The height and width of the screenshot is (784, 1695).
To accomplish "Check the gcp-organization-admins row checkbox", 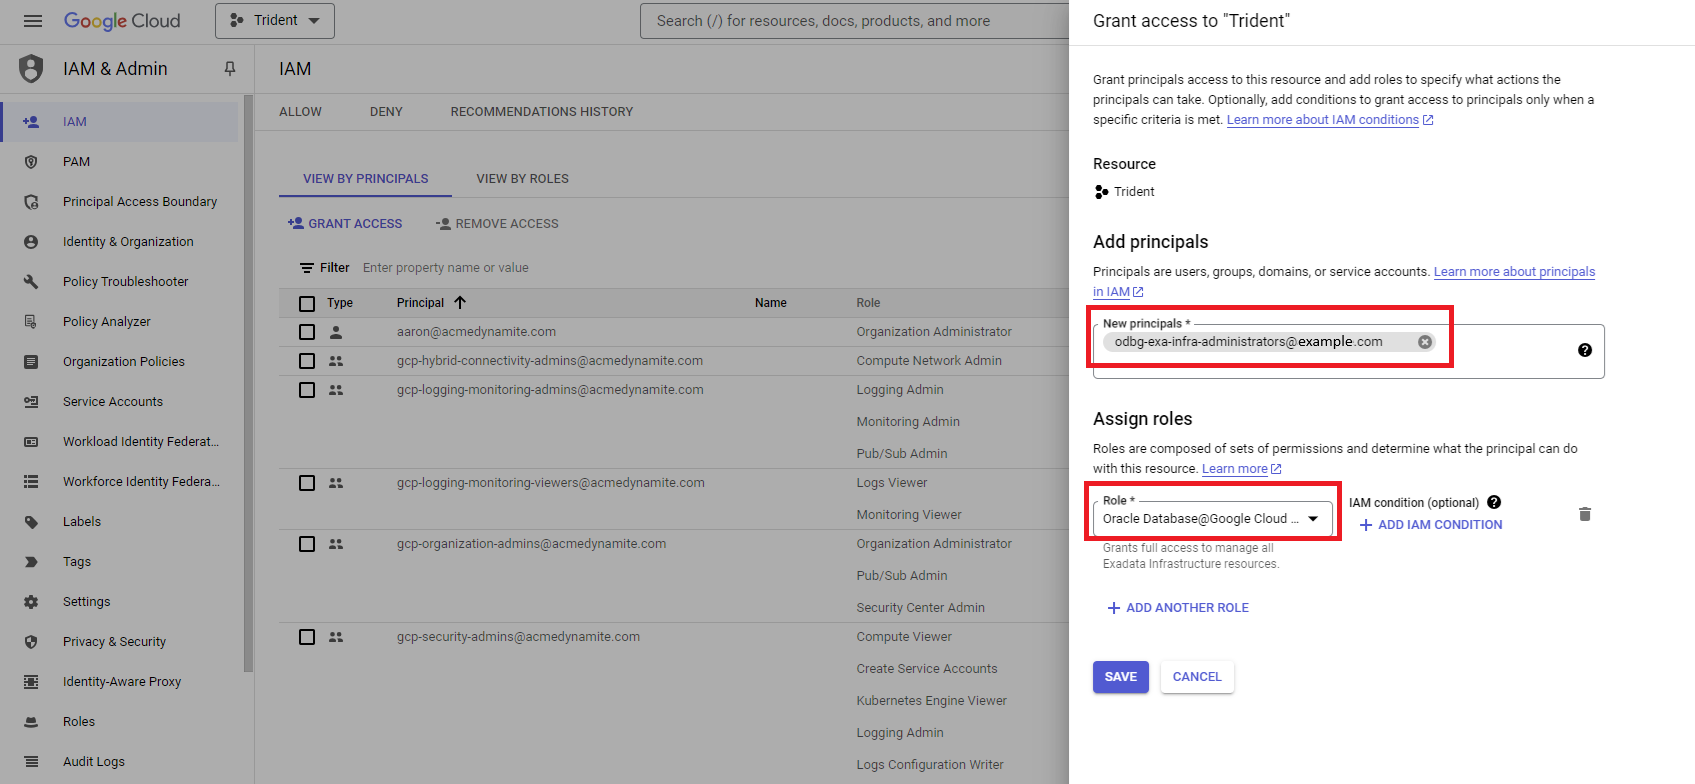I will coord(307,544).
